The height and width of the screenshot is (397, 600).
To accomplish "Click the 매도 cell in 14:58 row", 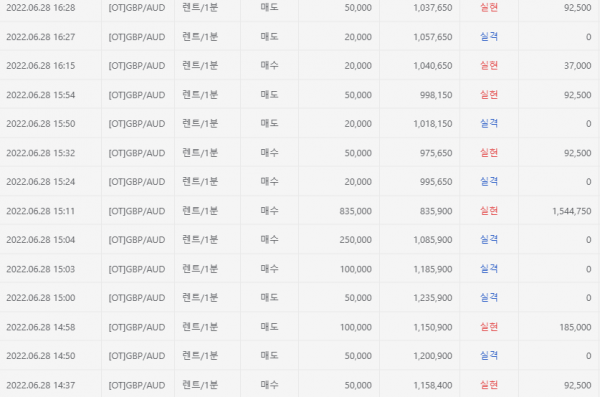I will (x=269, y=327).
